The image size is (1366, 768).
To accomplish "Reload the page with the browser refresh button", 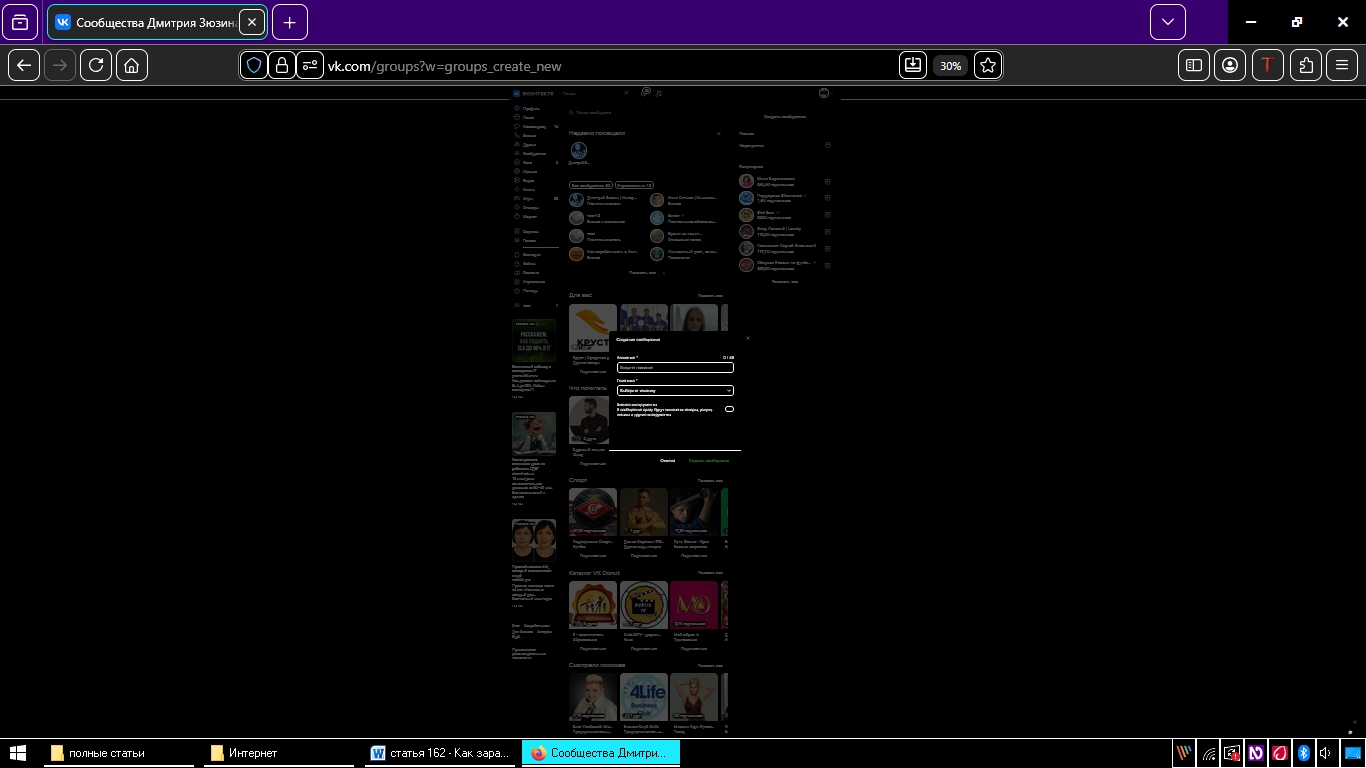I will 96,65.
